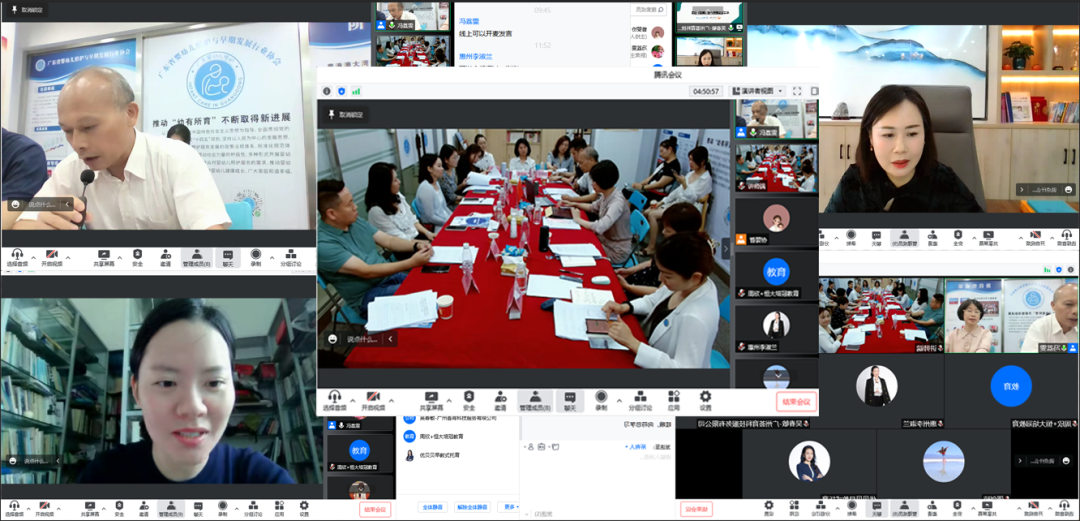Screen dimensions: 1080x521
Task: Expand recording caret in elder man's window
Action: click(271, 258)
